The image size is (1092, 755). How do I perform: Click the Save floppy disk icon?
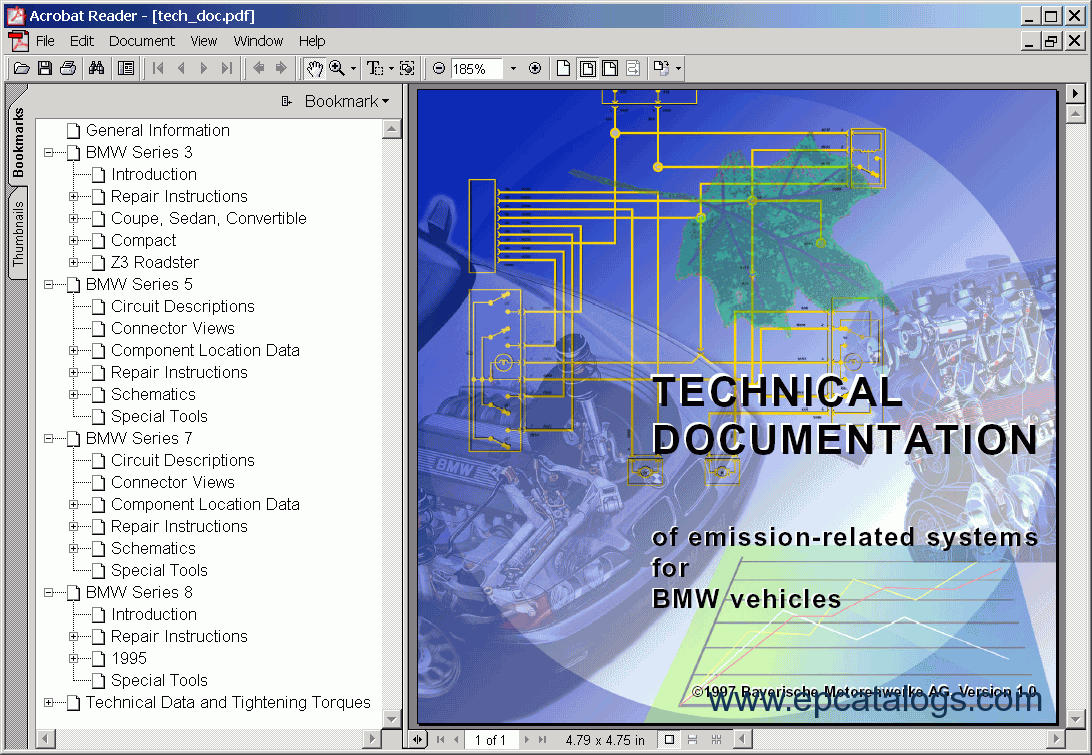(x=45, y=68)
